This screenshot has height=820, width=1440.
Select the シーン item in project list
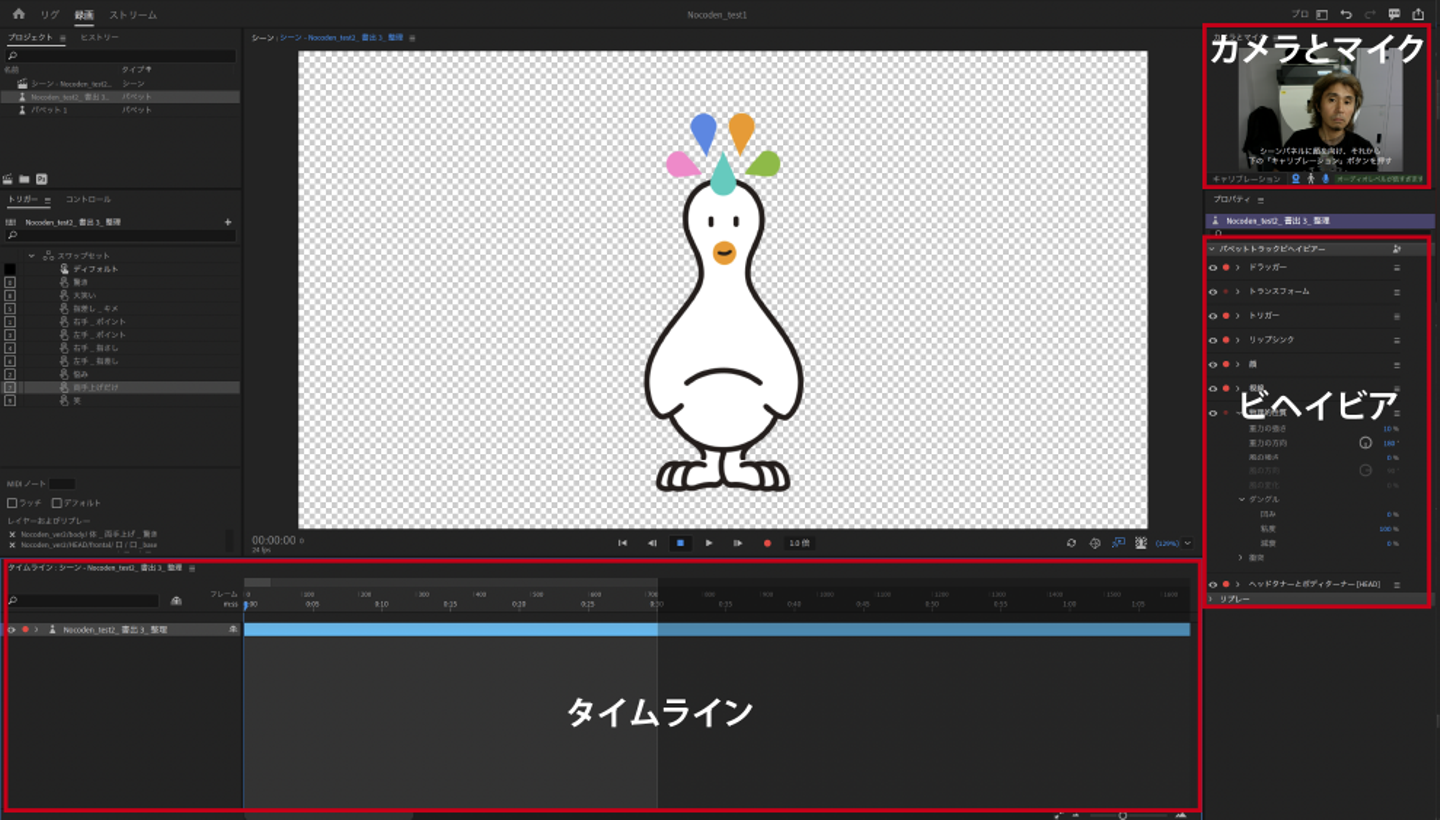(x=120, y=84)
